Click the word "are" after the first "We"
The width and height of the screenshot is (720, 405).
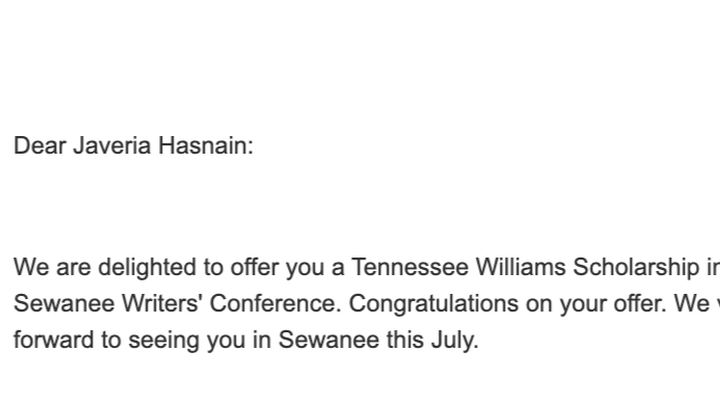tap(73, 267)
